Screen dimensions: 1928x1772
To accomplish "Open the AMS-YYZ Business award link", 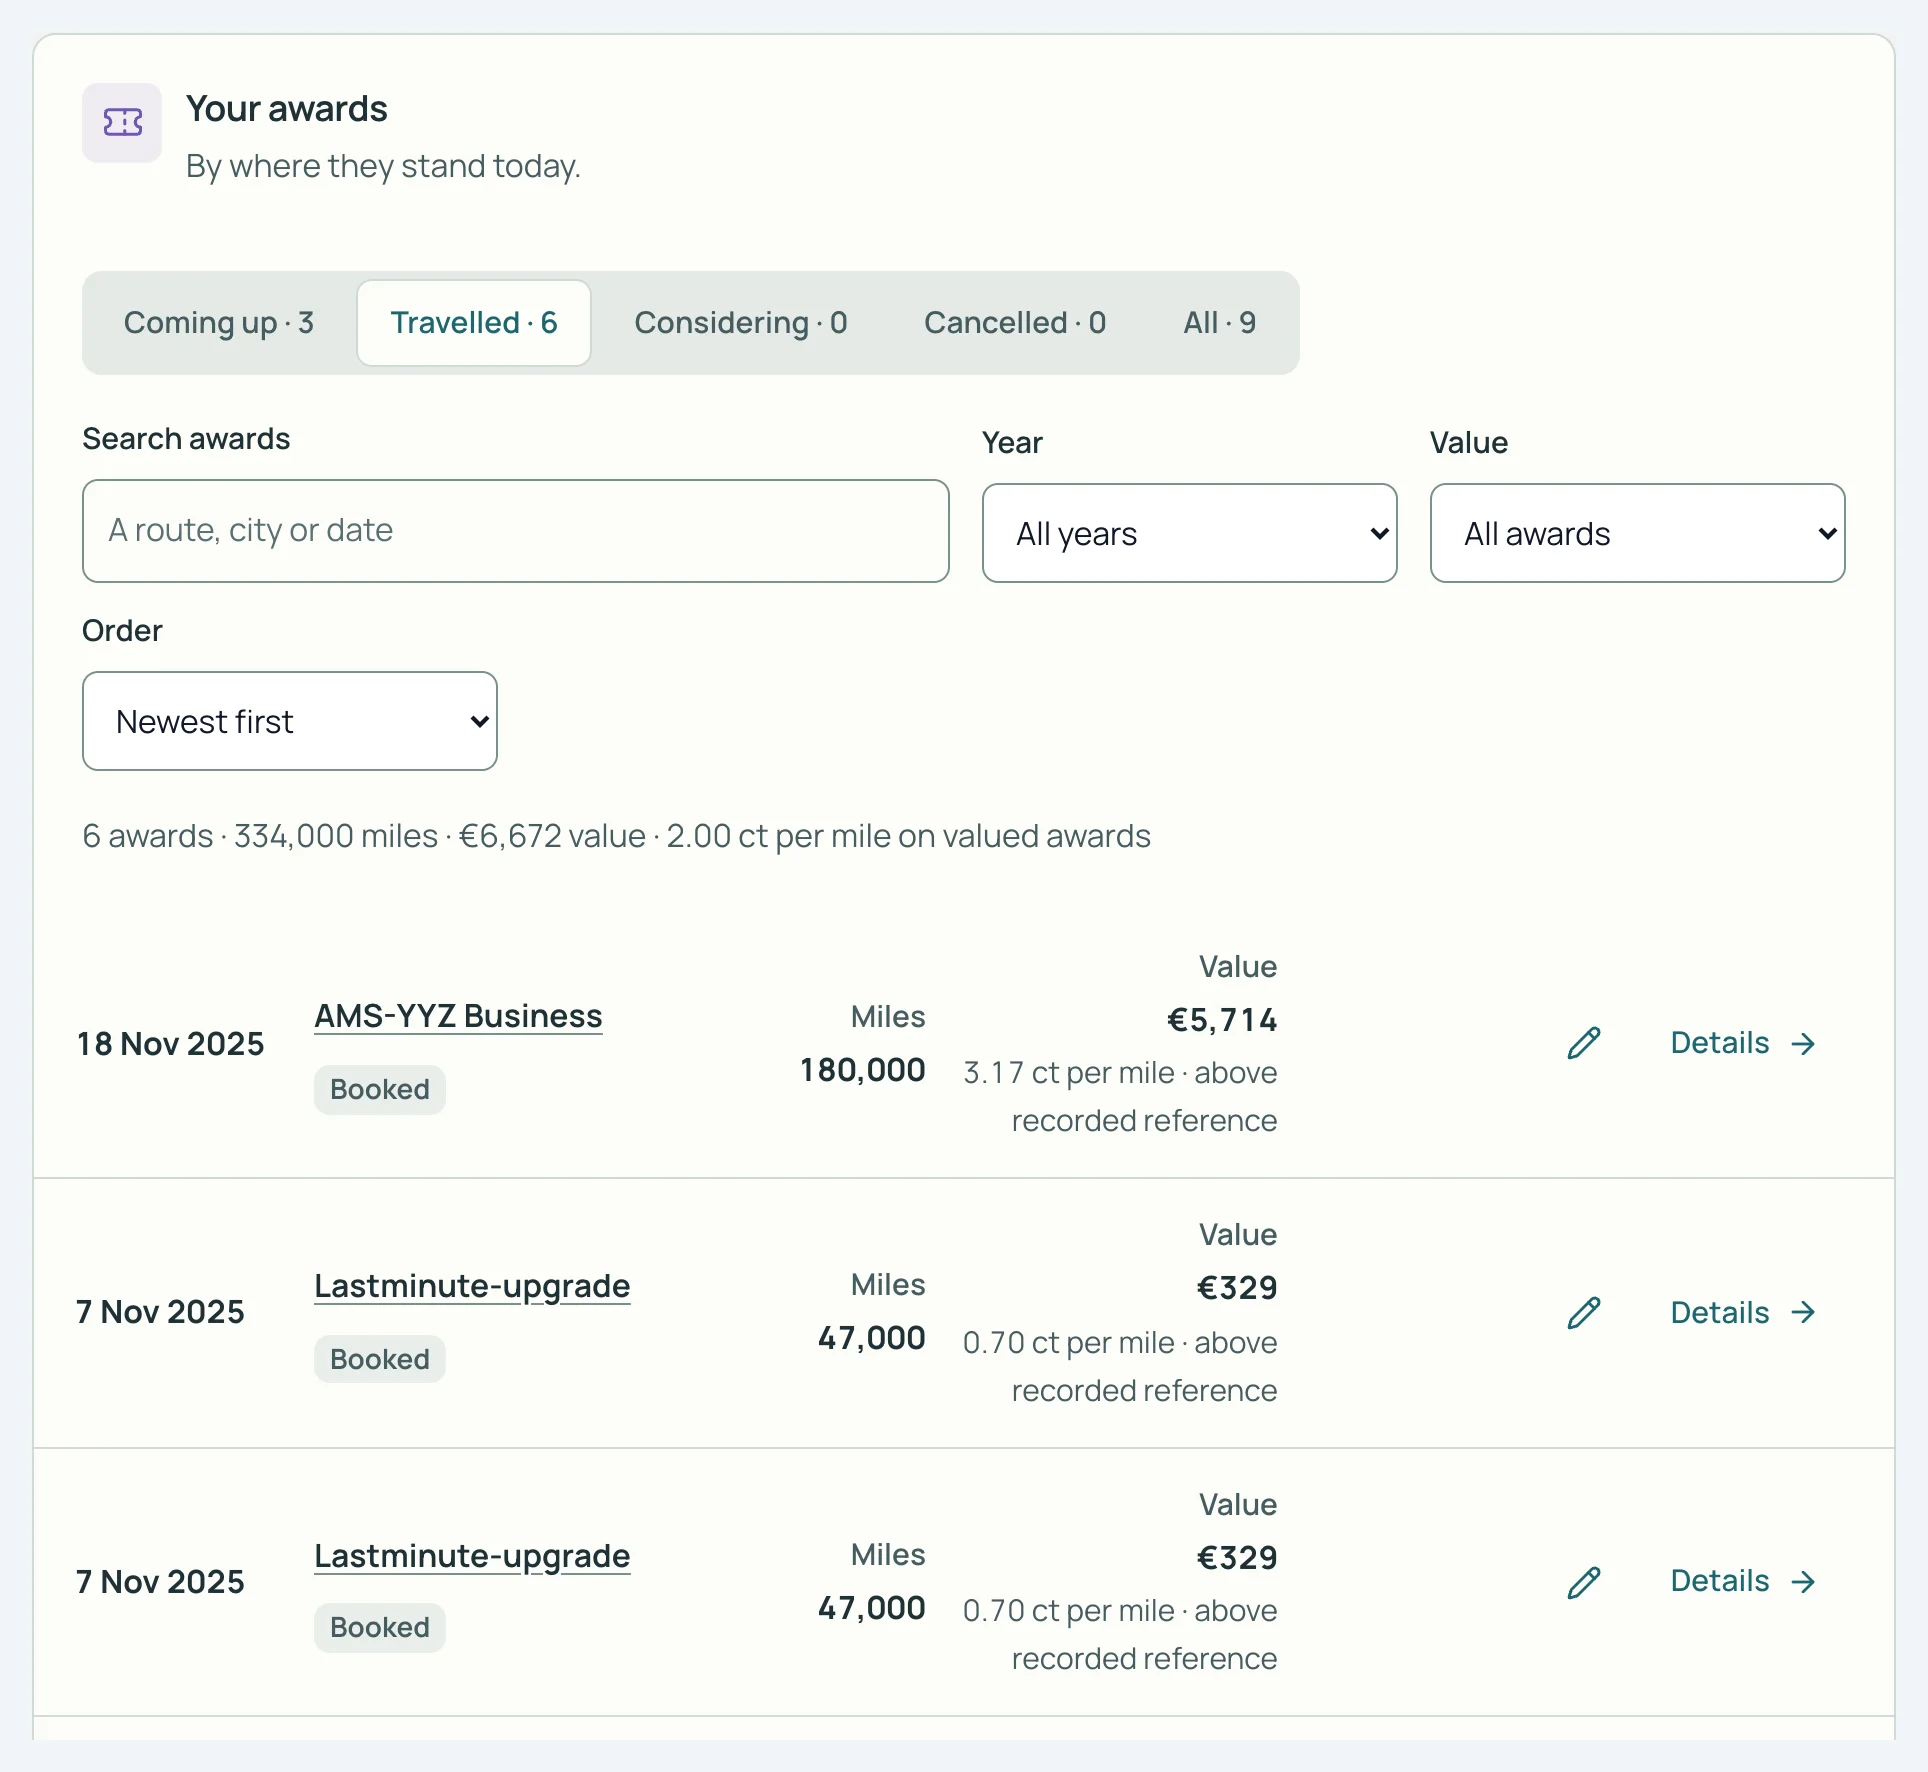I will click(x=458, y=1016).
